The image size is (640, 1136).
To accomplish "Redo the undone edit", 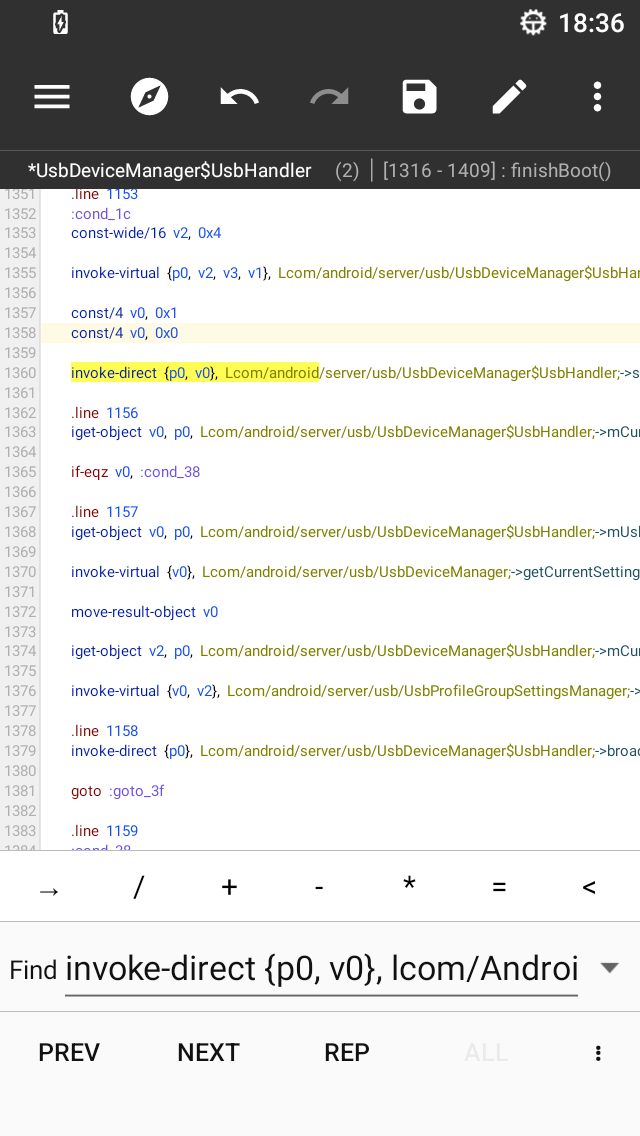I will coord(330,97).
